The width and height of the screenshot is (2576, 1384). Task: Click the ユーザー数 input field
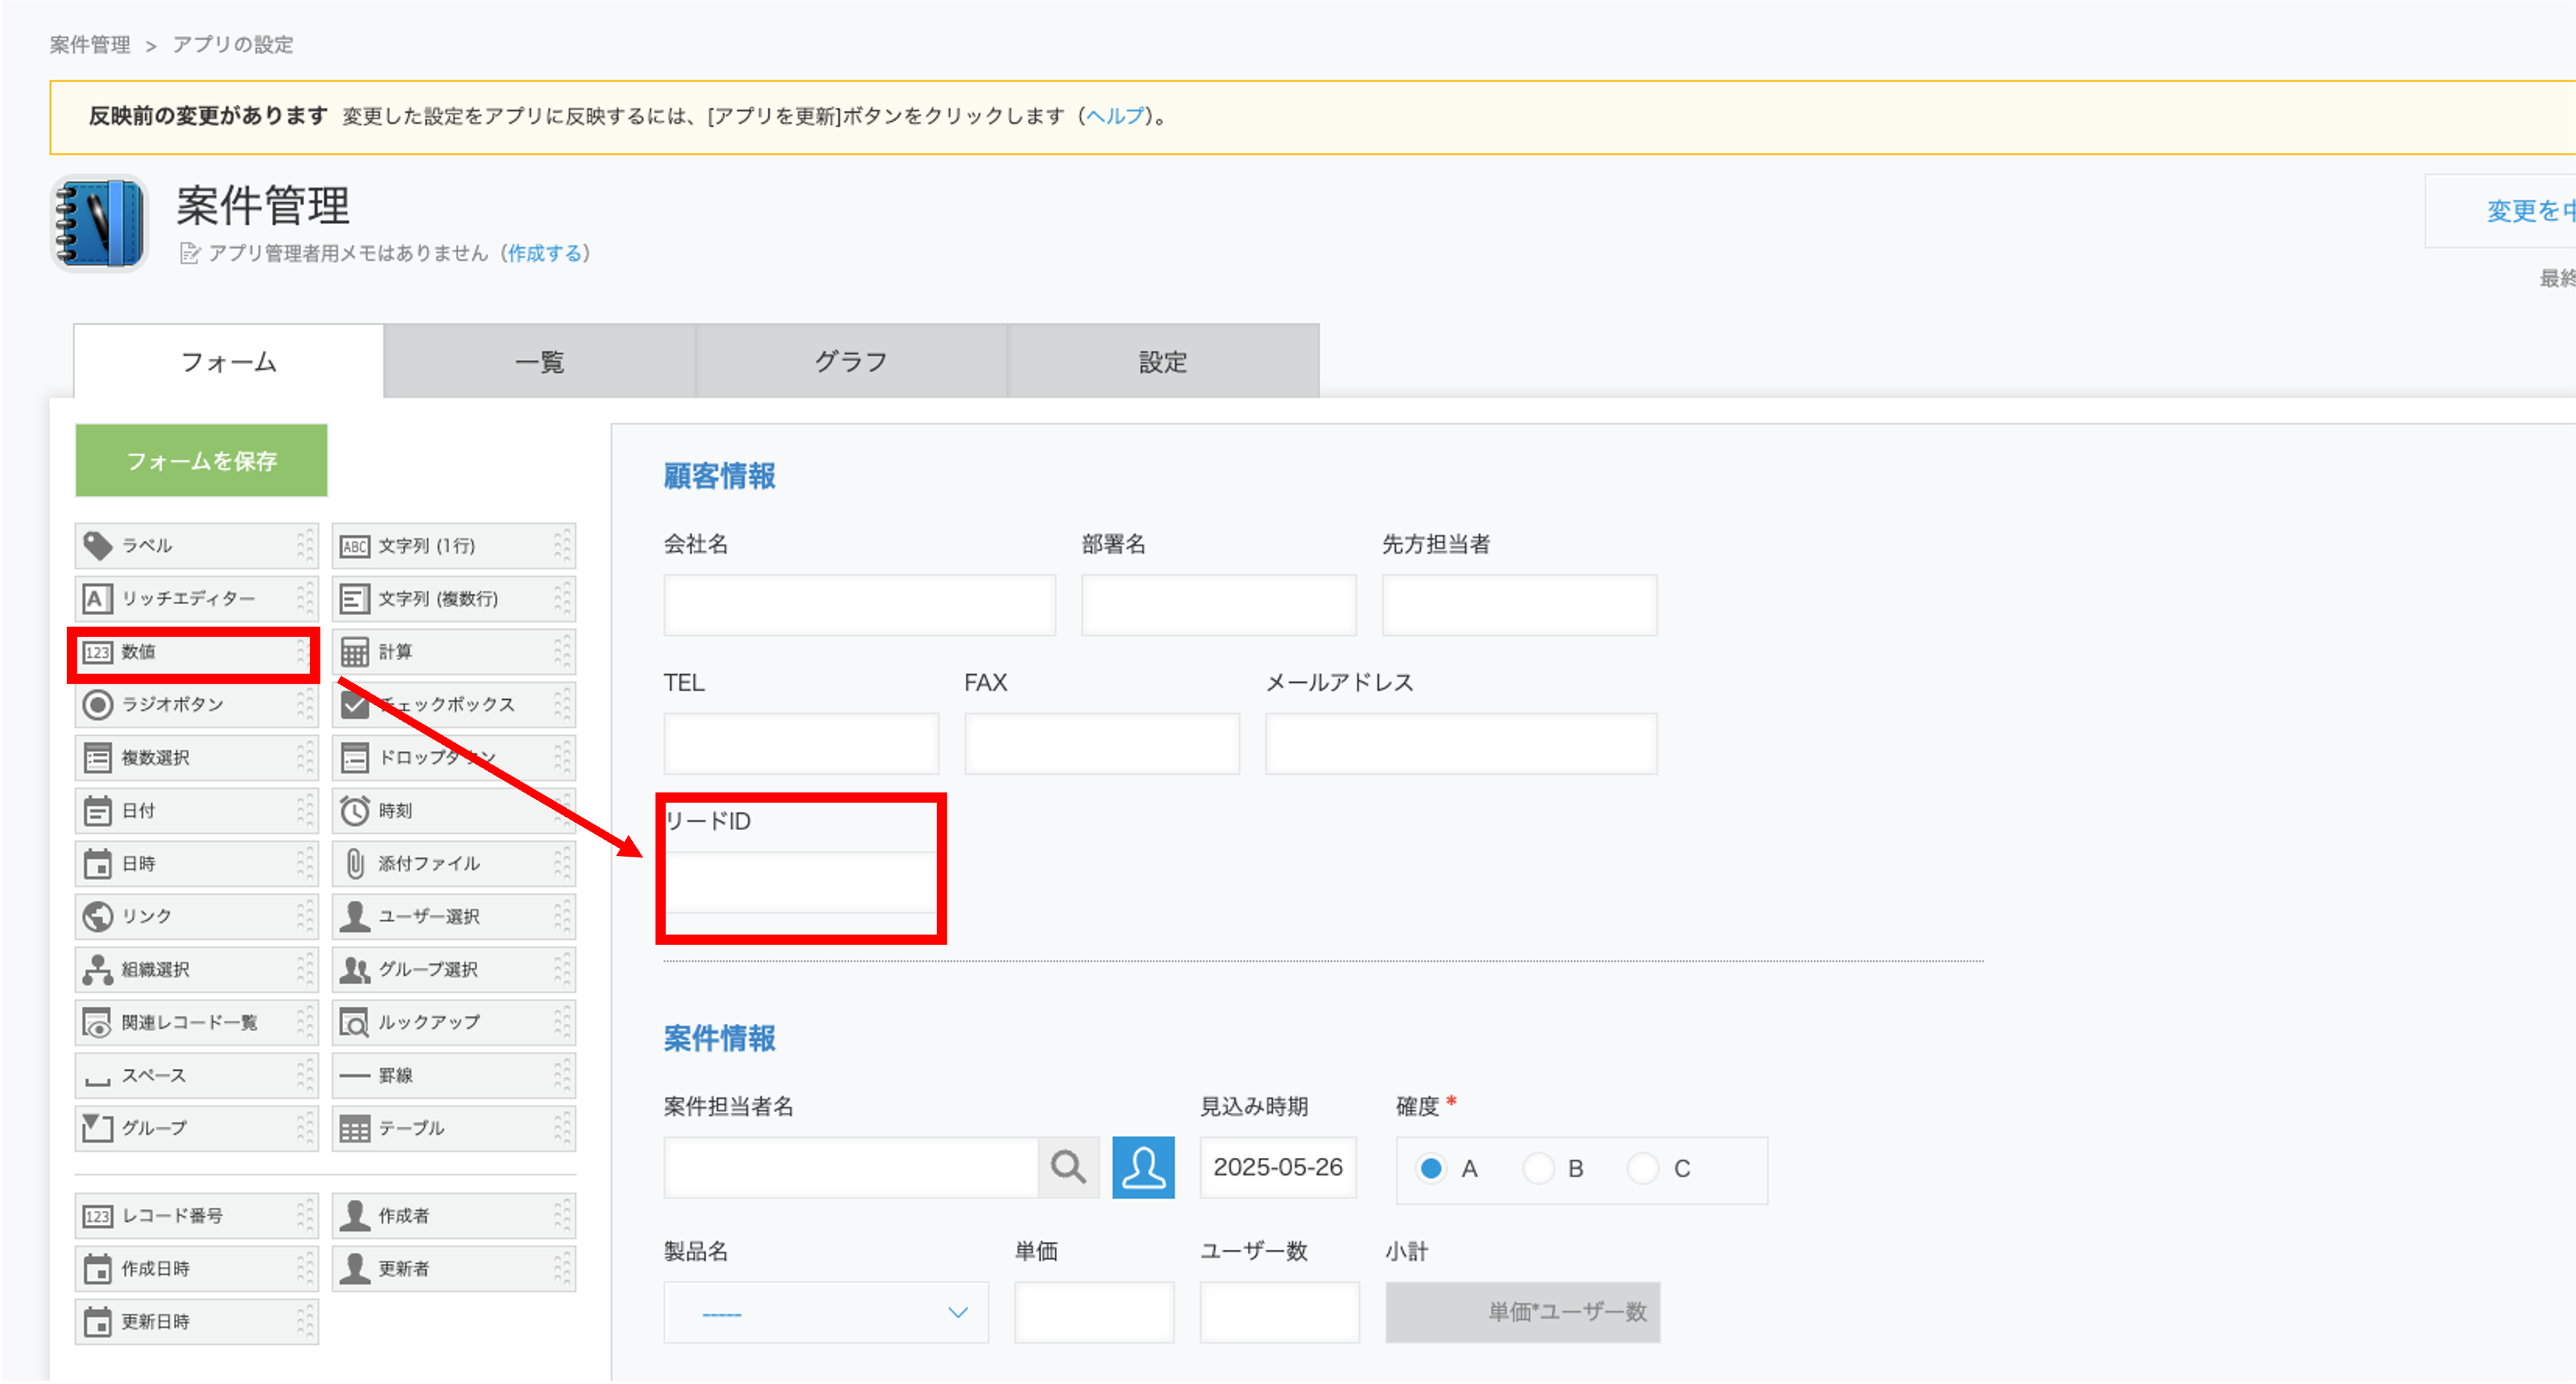[x=1280, y=1313]
